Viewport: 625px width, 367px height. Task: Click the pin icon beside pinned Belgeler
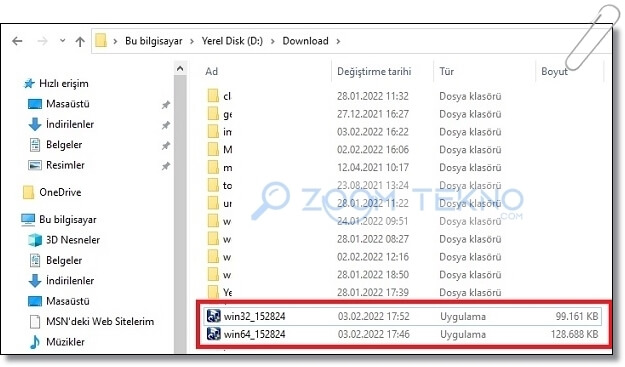tap(165, 145)
